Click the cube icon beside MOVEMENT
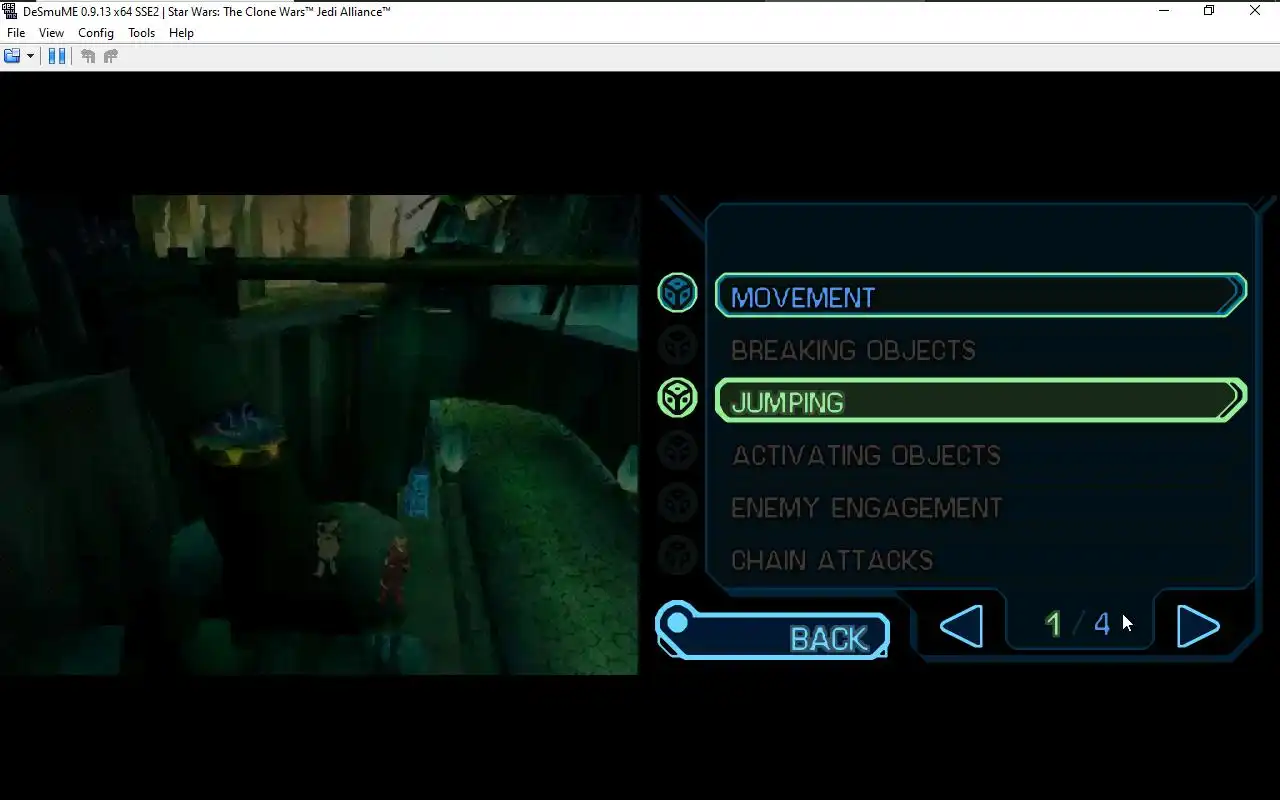 (x=677, y=293)
